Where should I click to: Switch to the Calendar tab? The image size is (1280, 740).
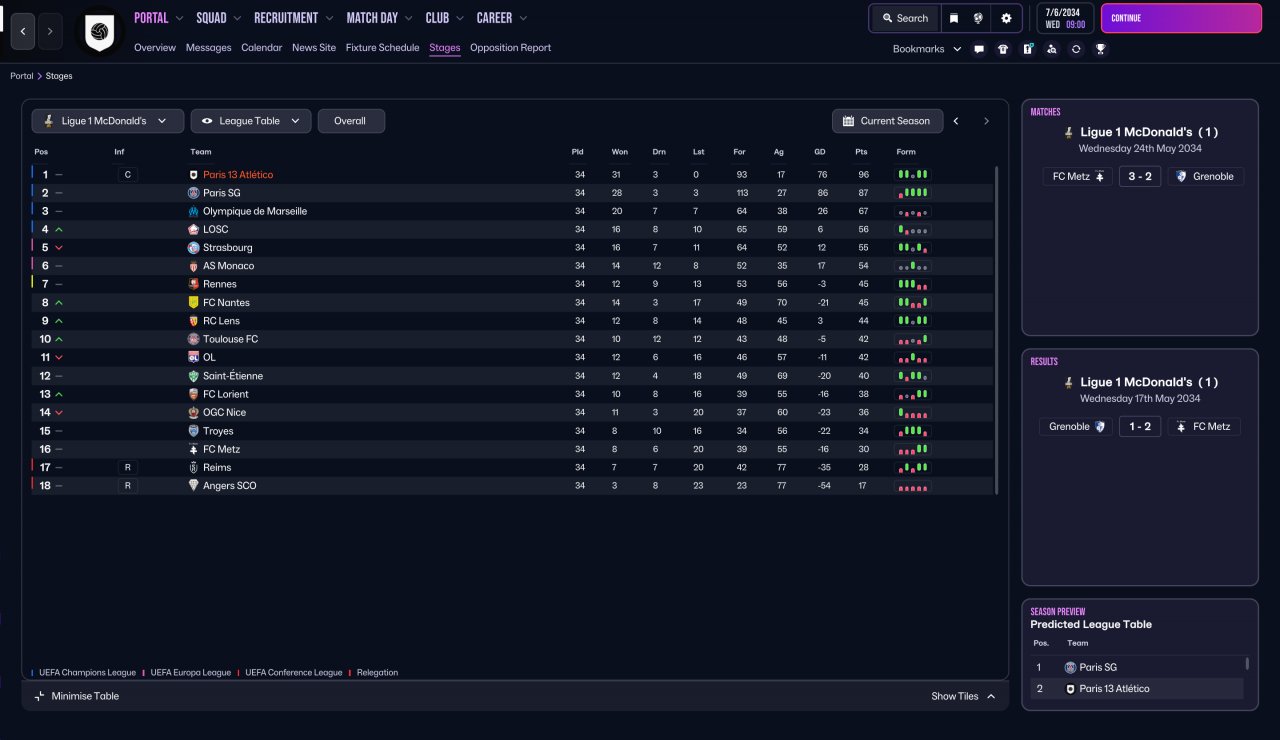pyautogui.click(x=262, y=47)
